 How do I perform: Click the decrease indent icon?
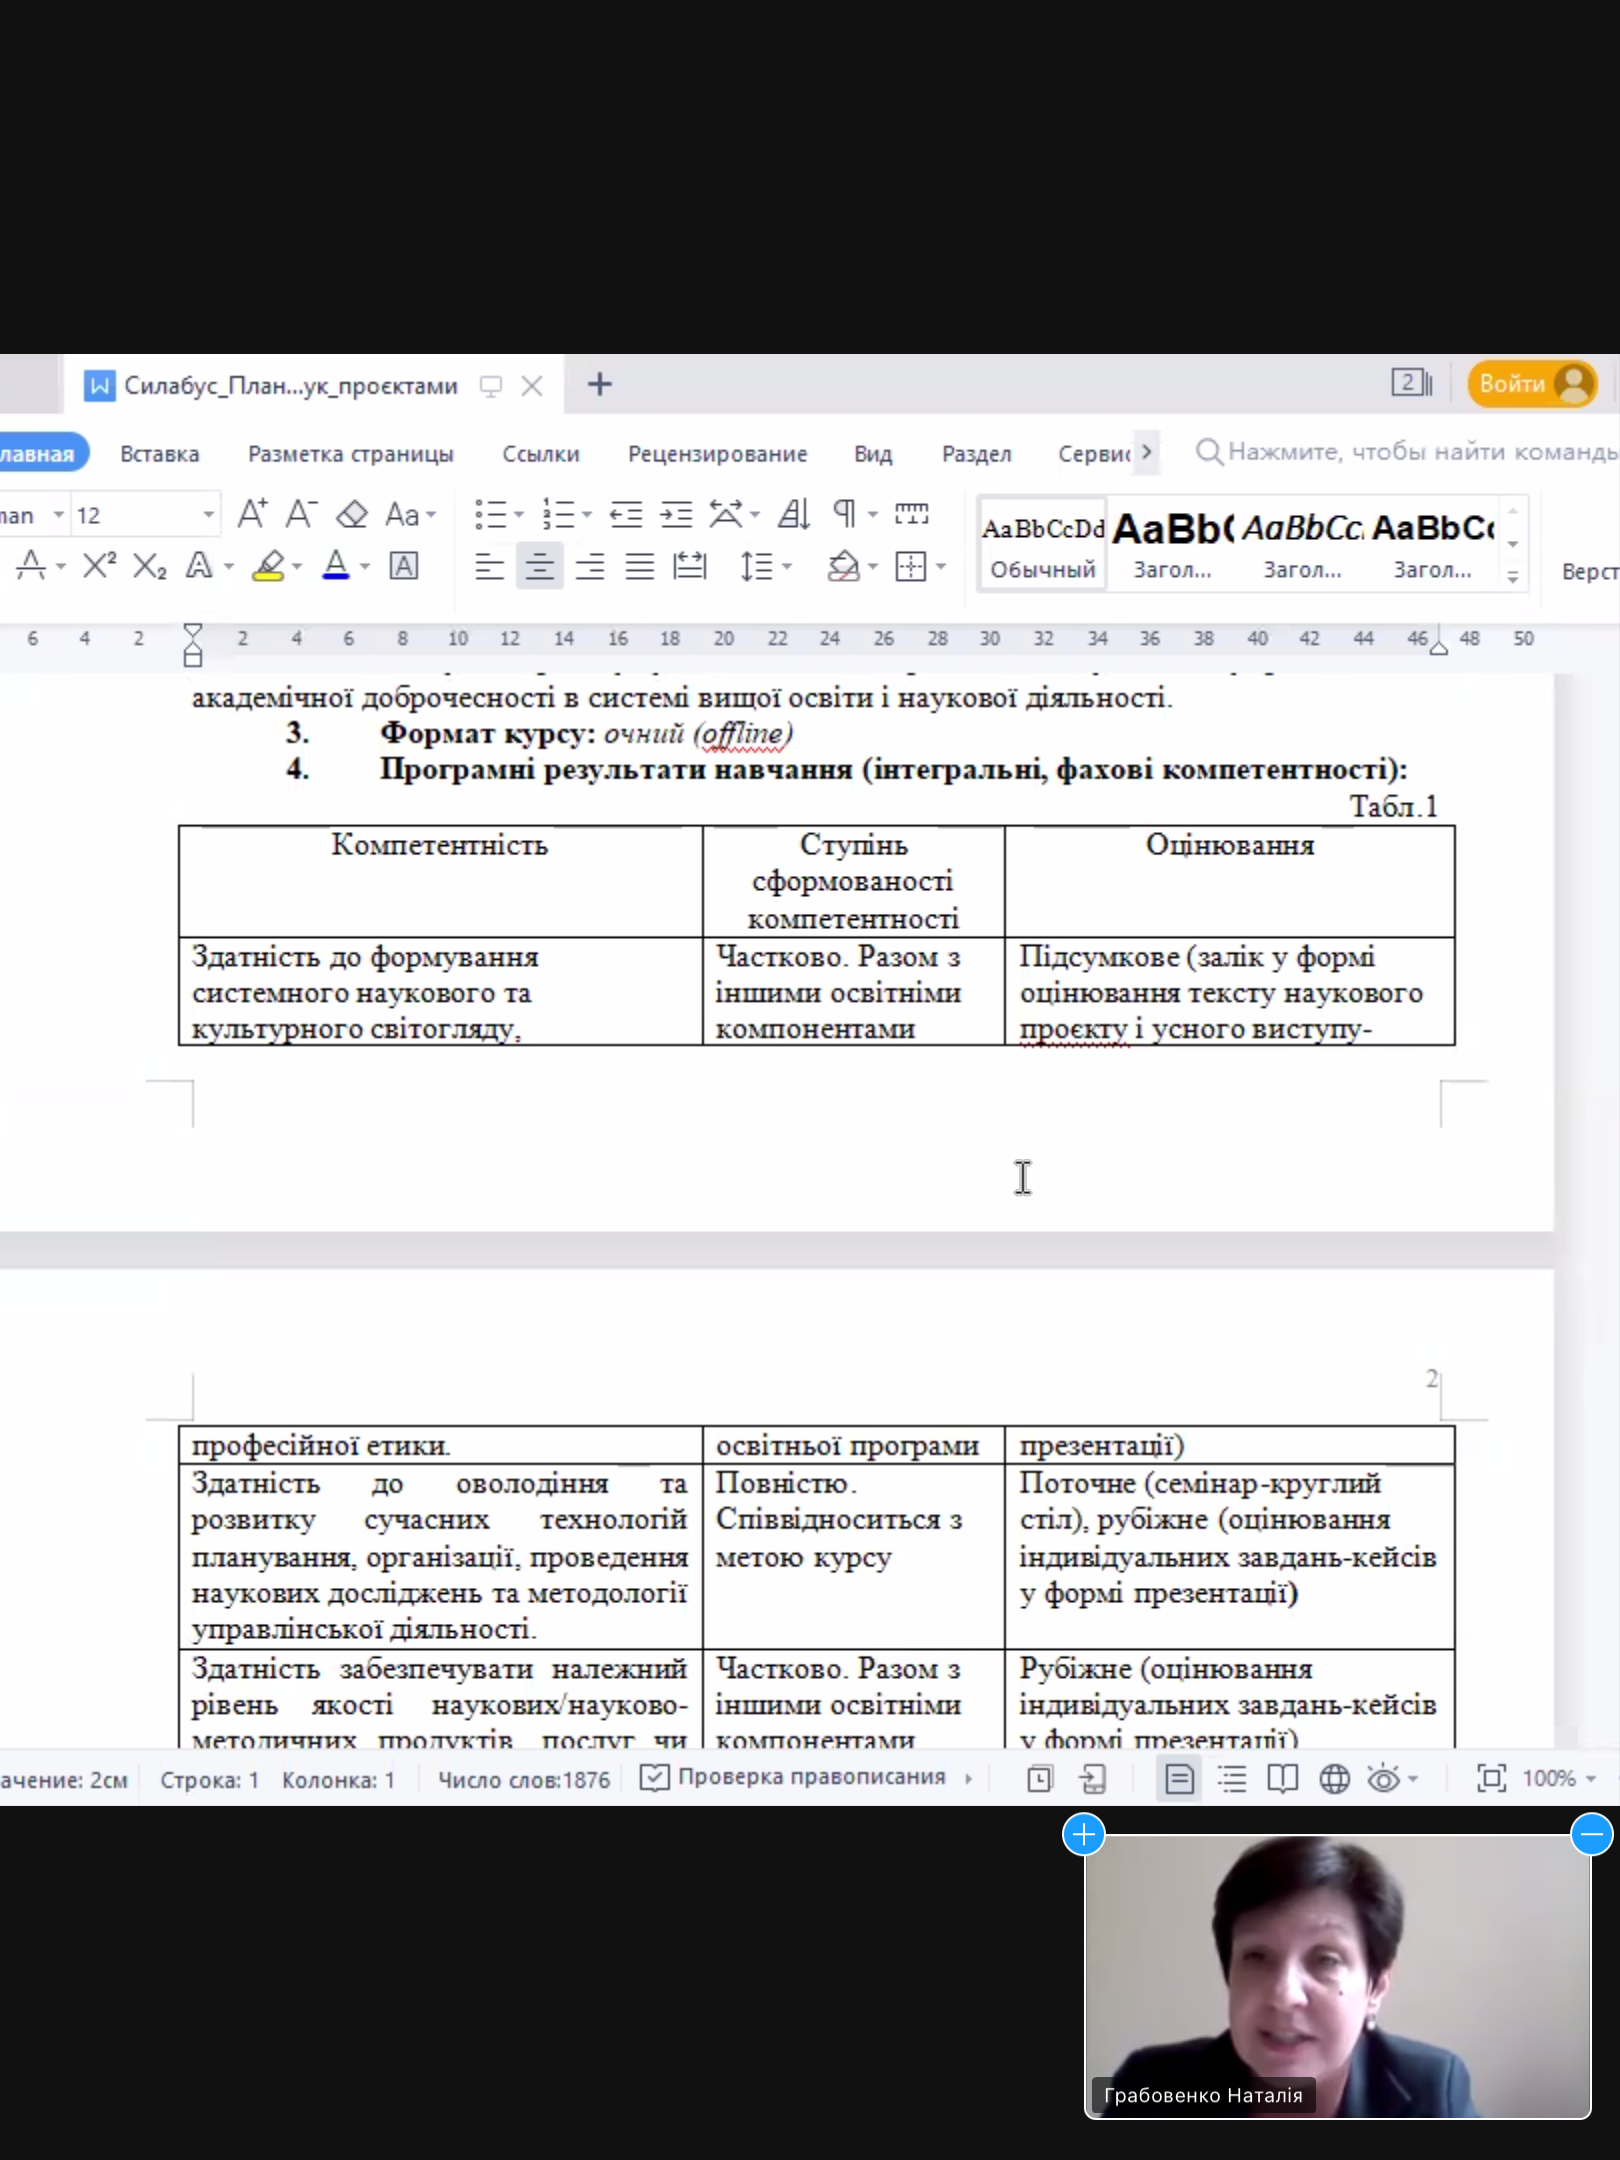coord(626,515)
